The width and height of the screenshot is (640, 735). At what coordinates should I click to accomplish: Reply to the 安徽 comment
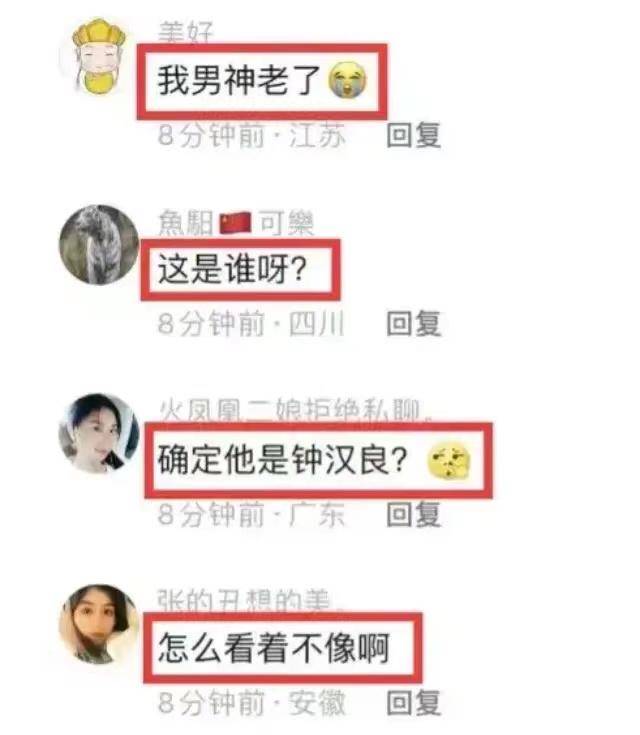click(x=414, y=703)
